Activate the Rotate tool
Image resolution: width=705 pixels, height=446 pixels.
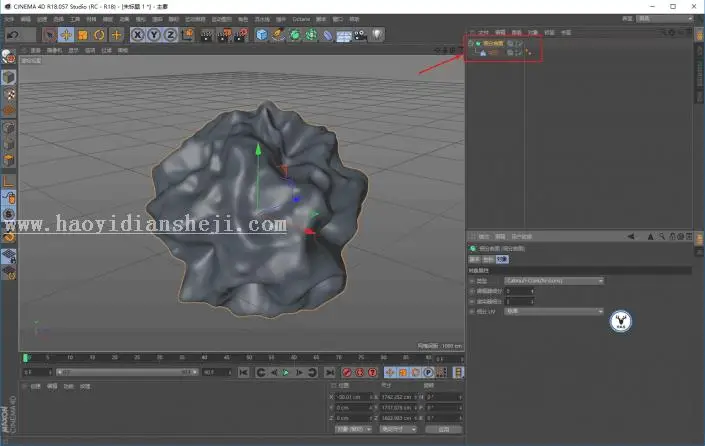(99, 35)
